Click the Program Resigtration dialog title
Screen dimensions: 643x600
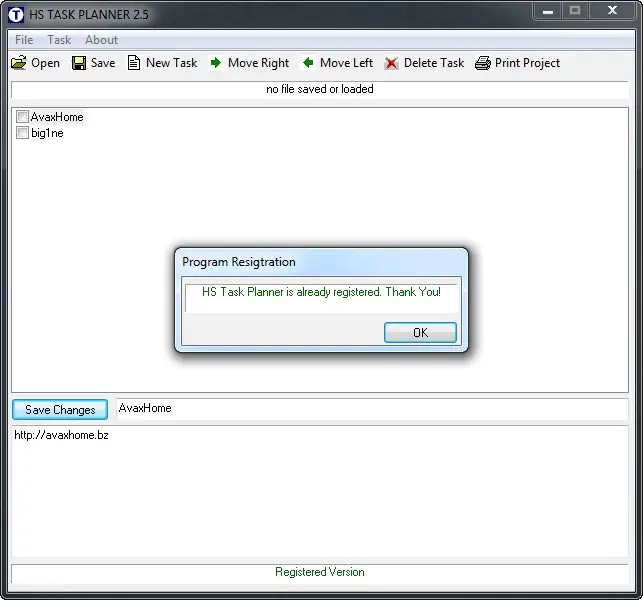point(239,262)
